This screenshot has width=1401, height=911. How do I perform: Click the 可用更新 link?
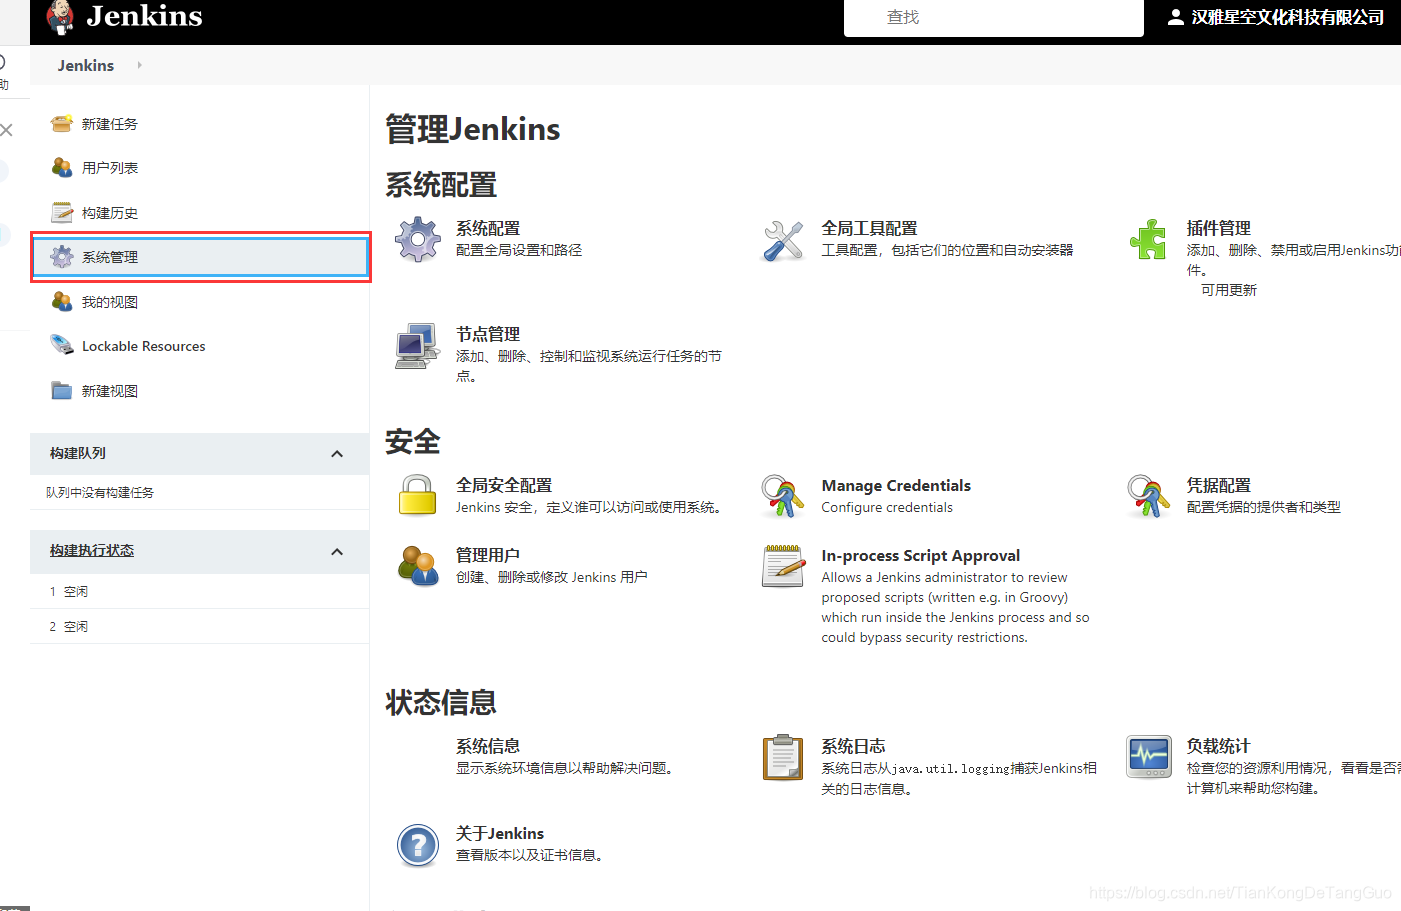coord(1229,289)
